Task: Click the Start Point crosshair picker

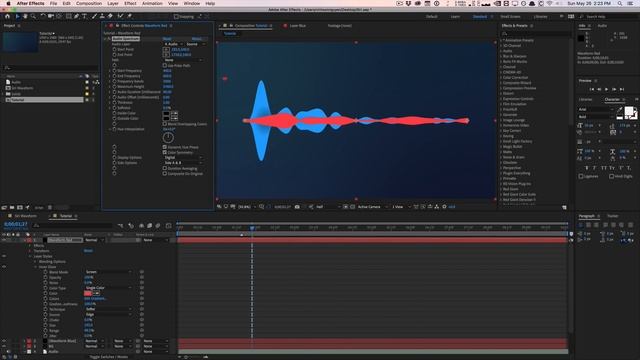Action: pyautogui.click(x=166, y=49)
